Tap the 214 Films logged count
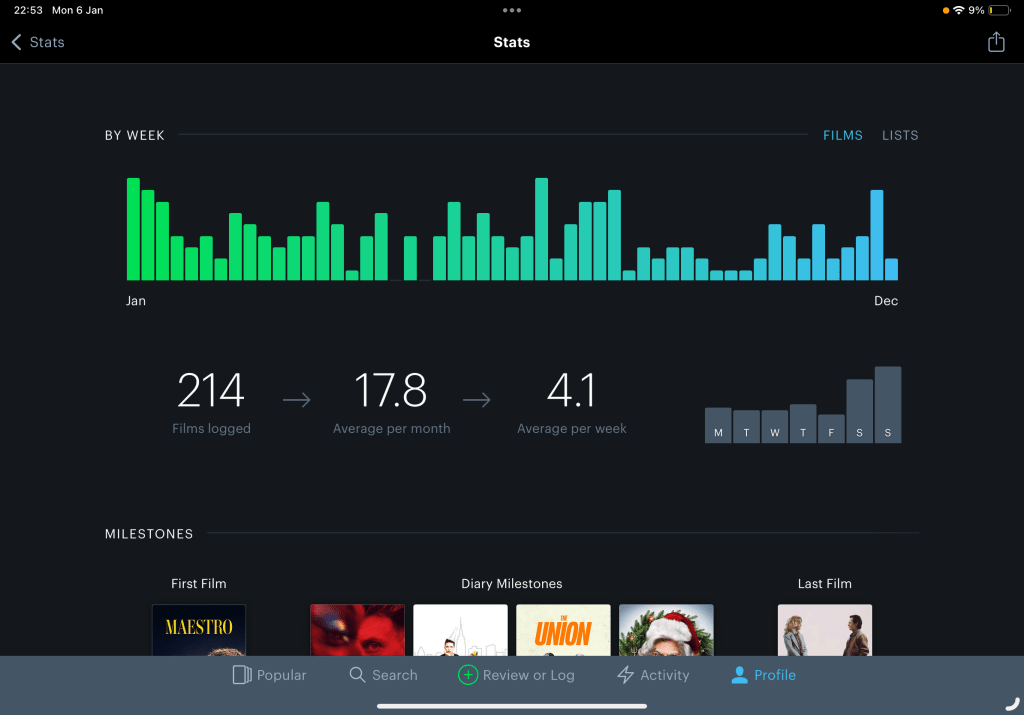This screenshot has width=1024, height=715. [211, 391]
